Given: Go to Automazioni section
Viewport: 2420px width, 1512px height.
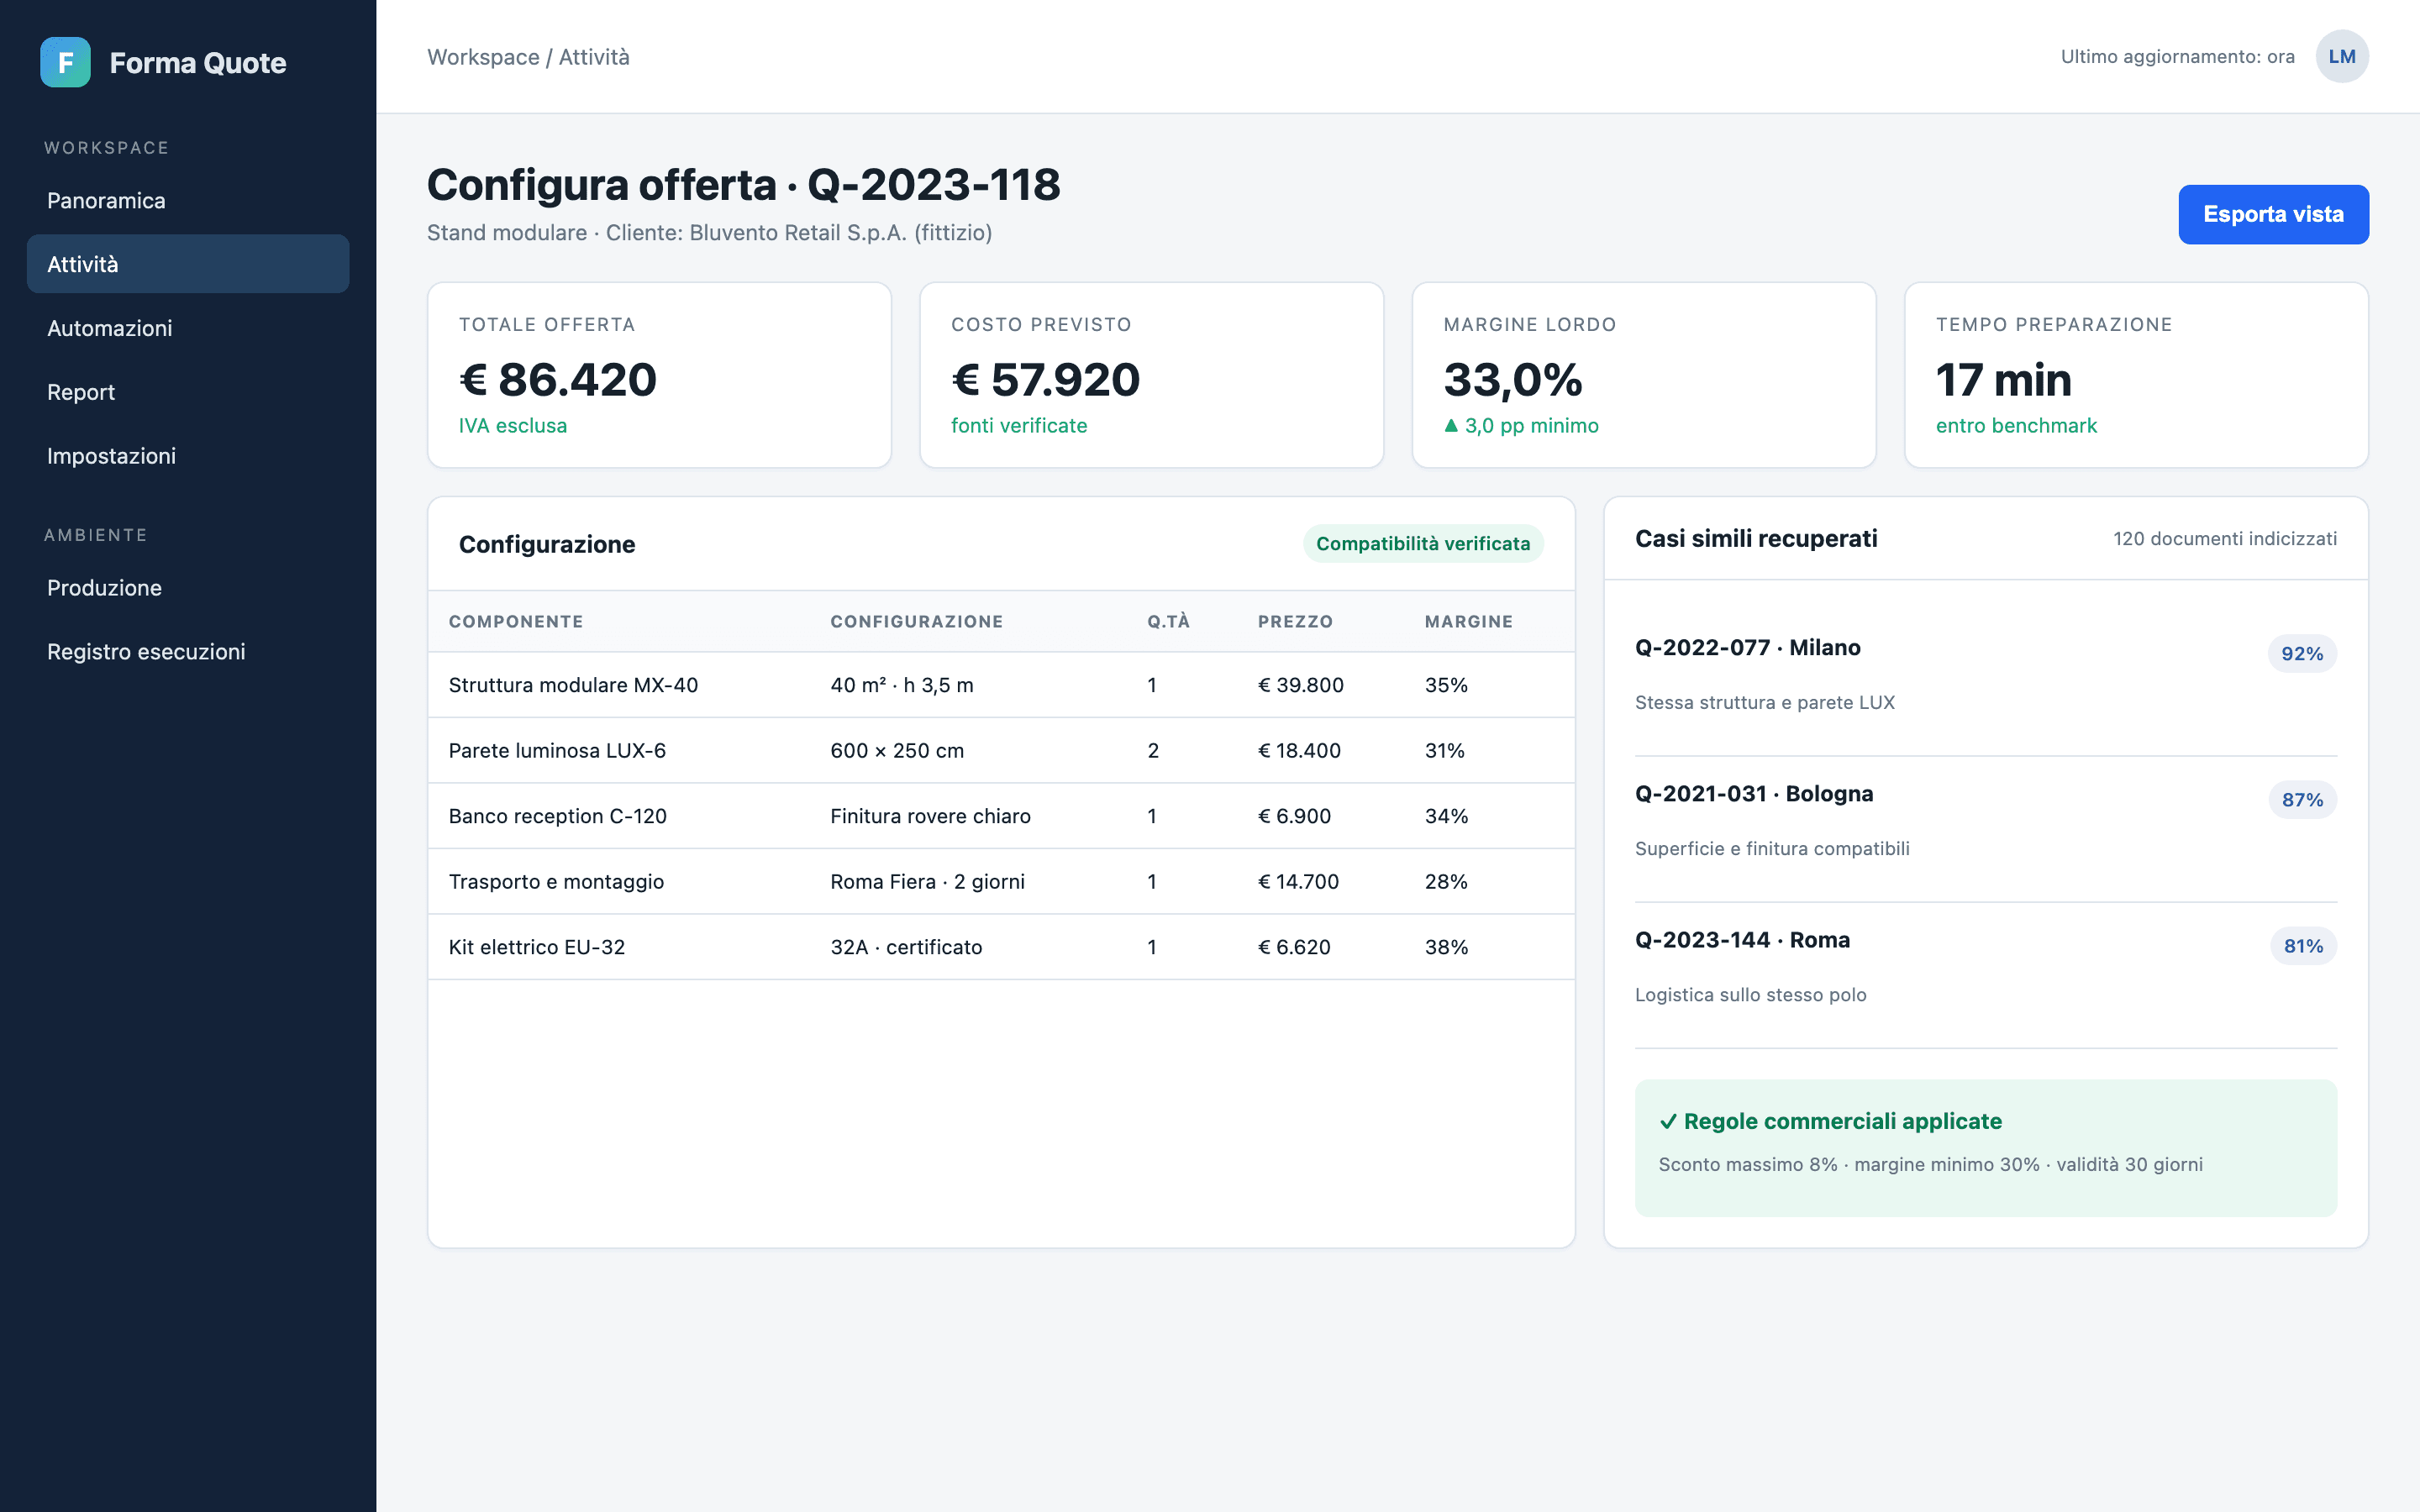Looking at the screenshot, I should [188, 328].
